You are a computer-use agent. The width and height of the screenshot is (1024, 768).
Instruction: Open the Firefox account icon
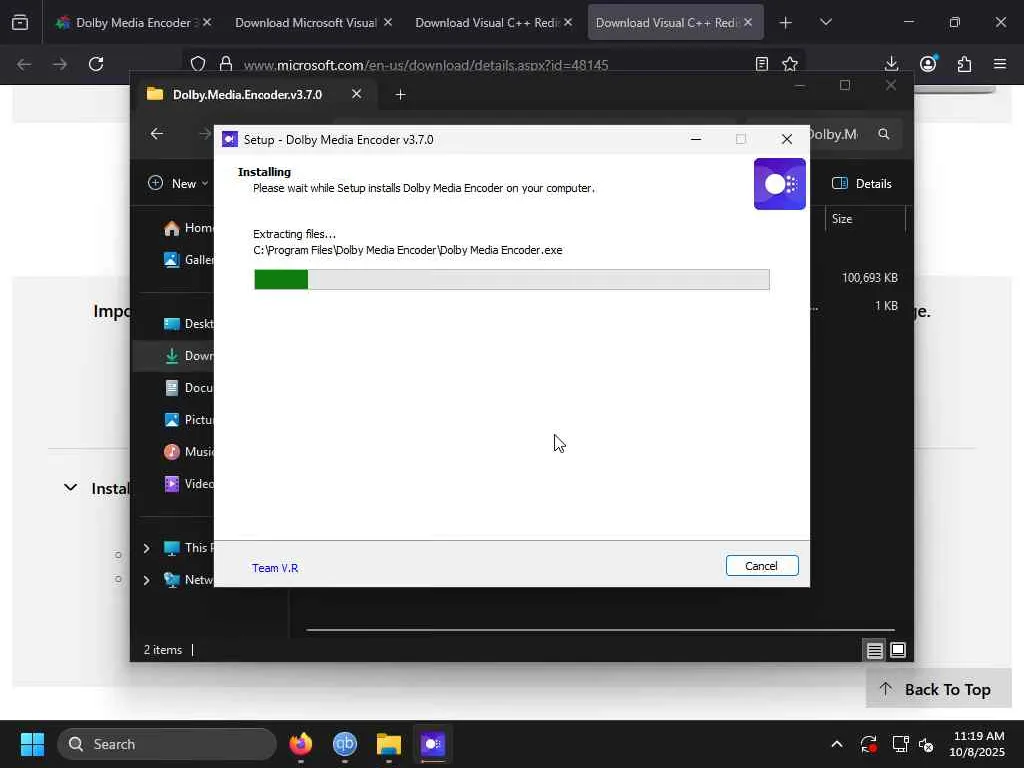click(928, 64)
